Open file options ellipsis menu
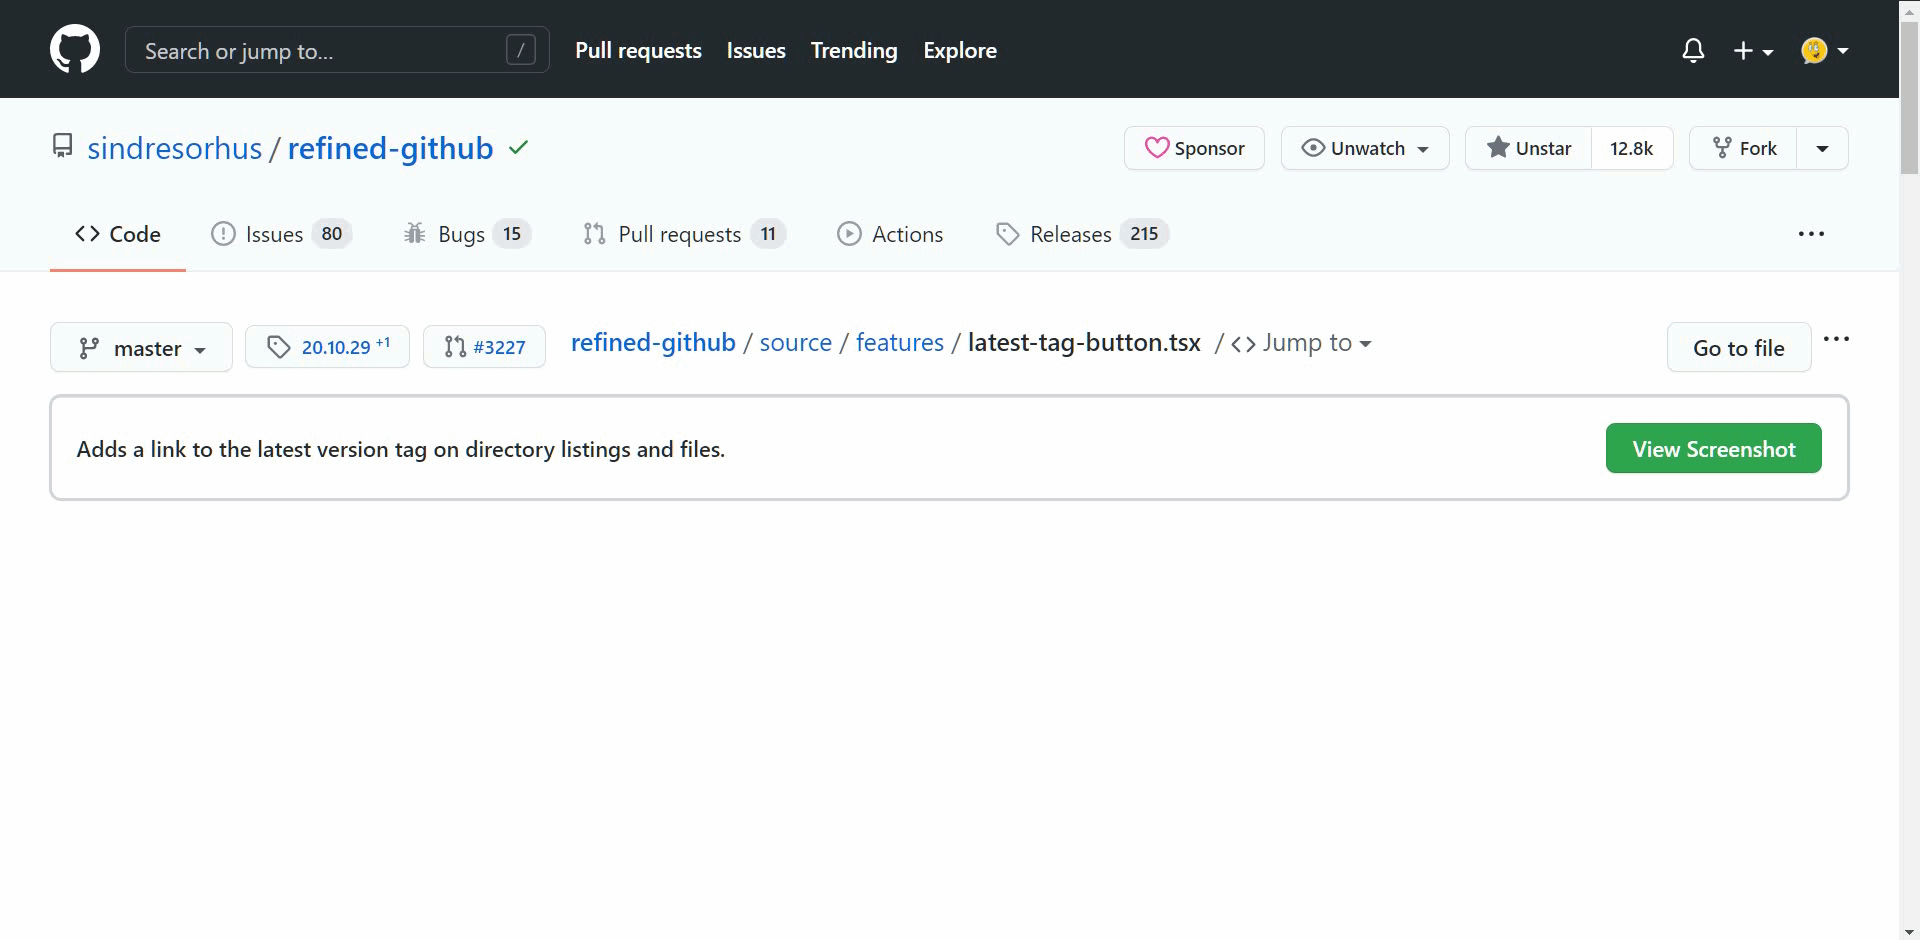This screenshot has width=1920, height=940. click(x=1836, y=340)
